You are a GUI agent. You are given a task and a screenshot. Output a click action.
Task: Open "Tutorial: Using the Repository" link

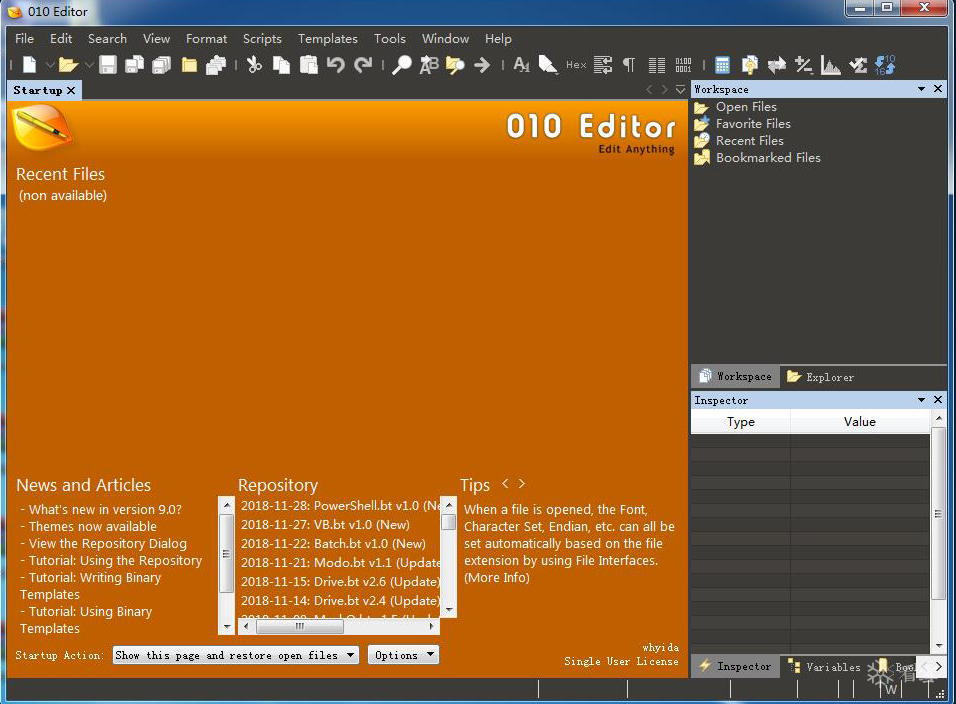115,561
